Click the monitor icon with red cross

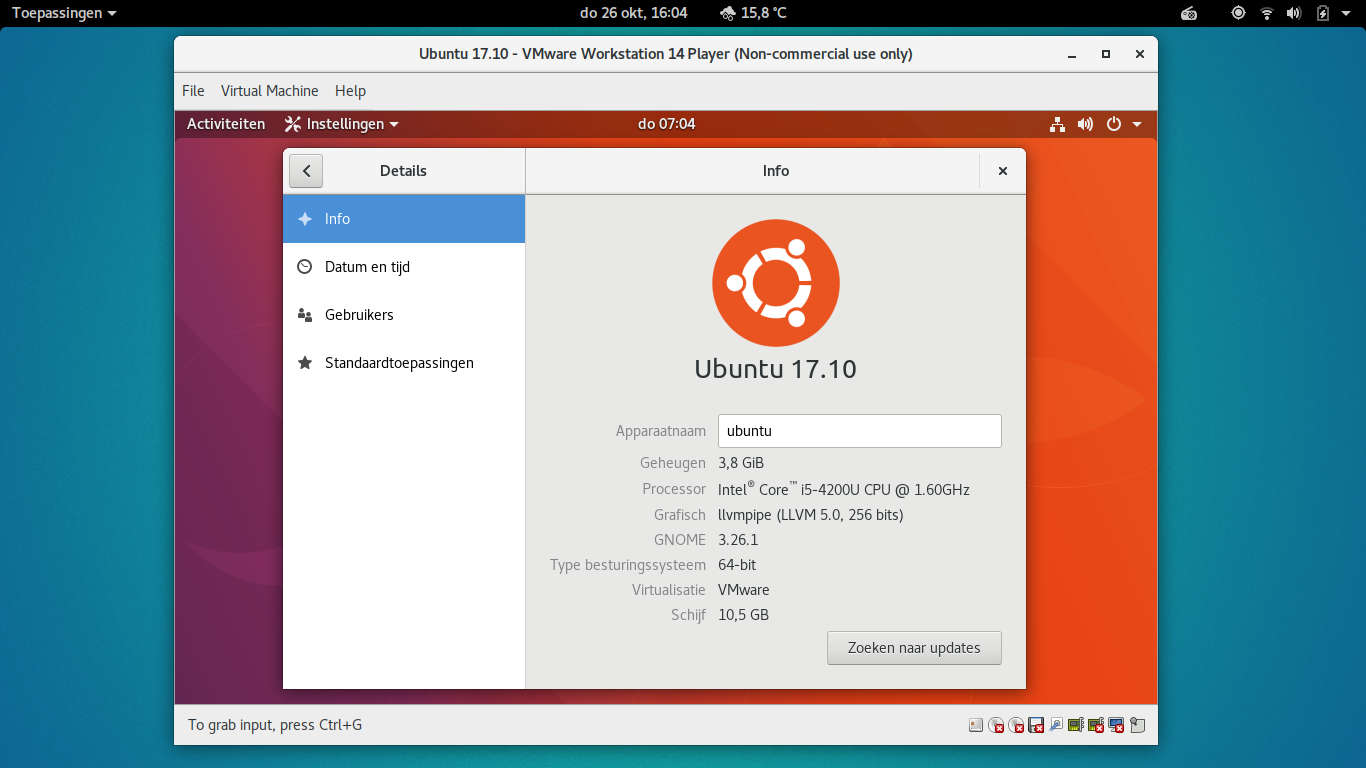point(1116,725)
